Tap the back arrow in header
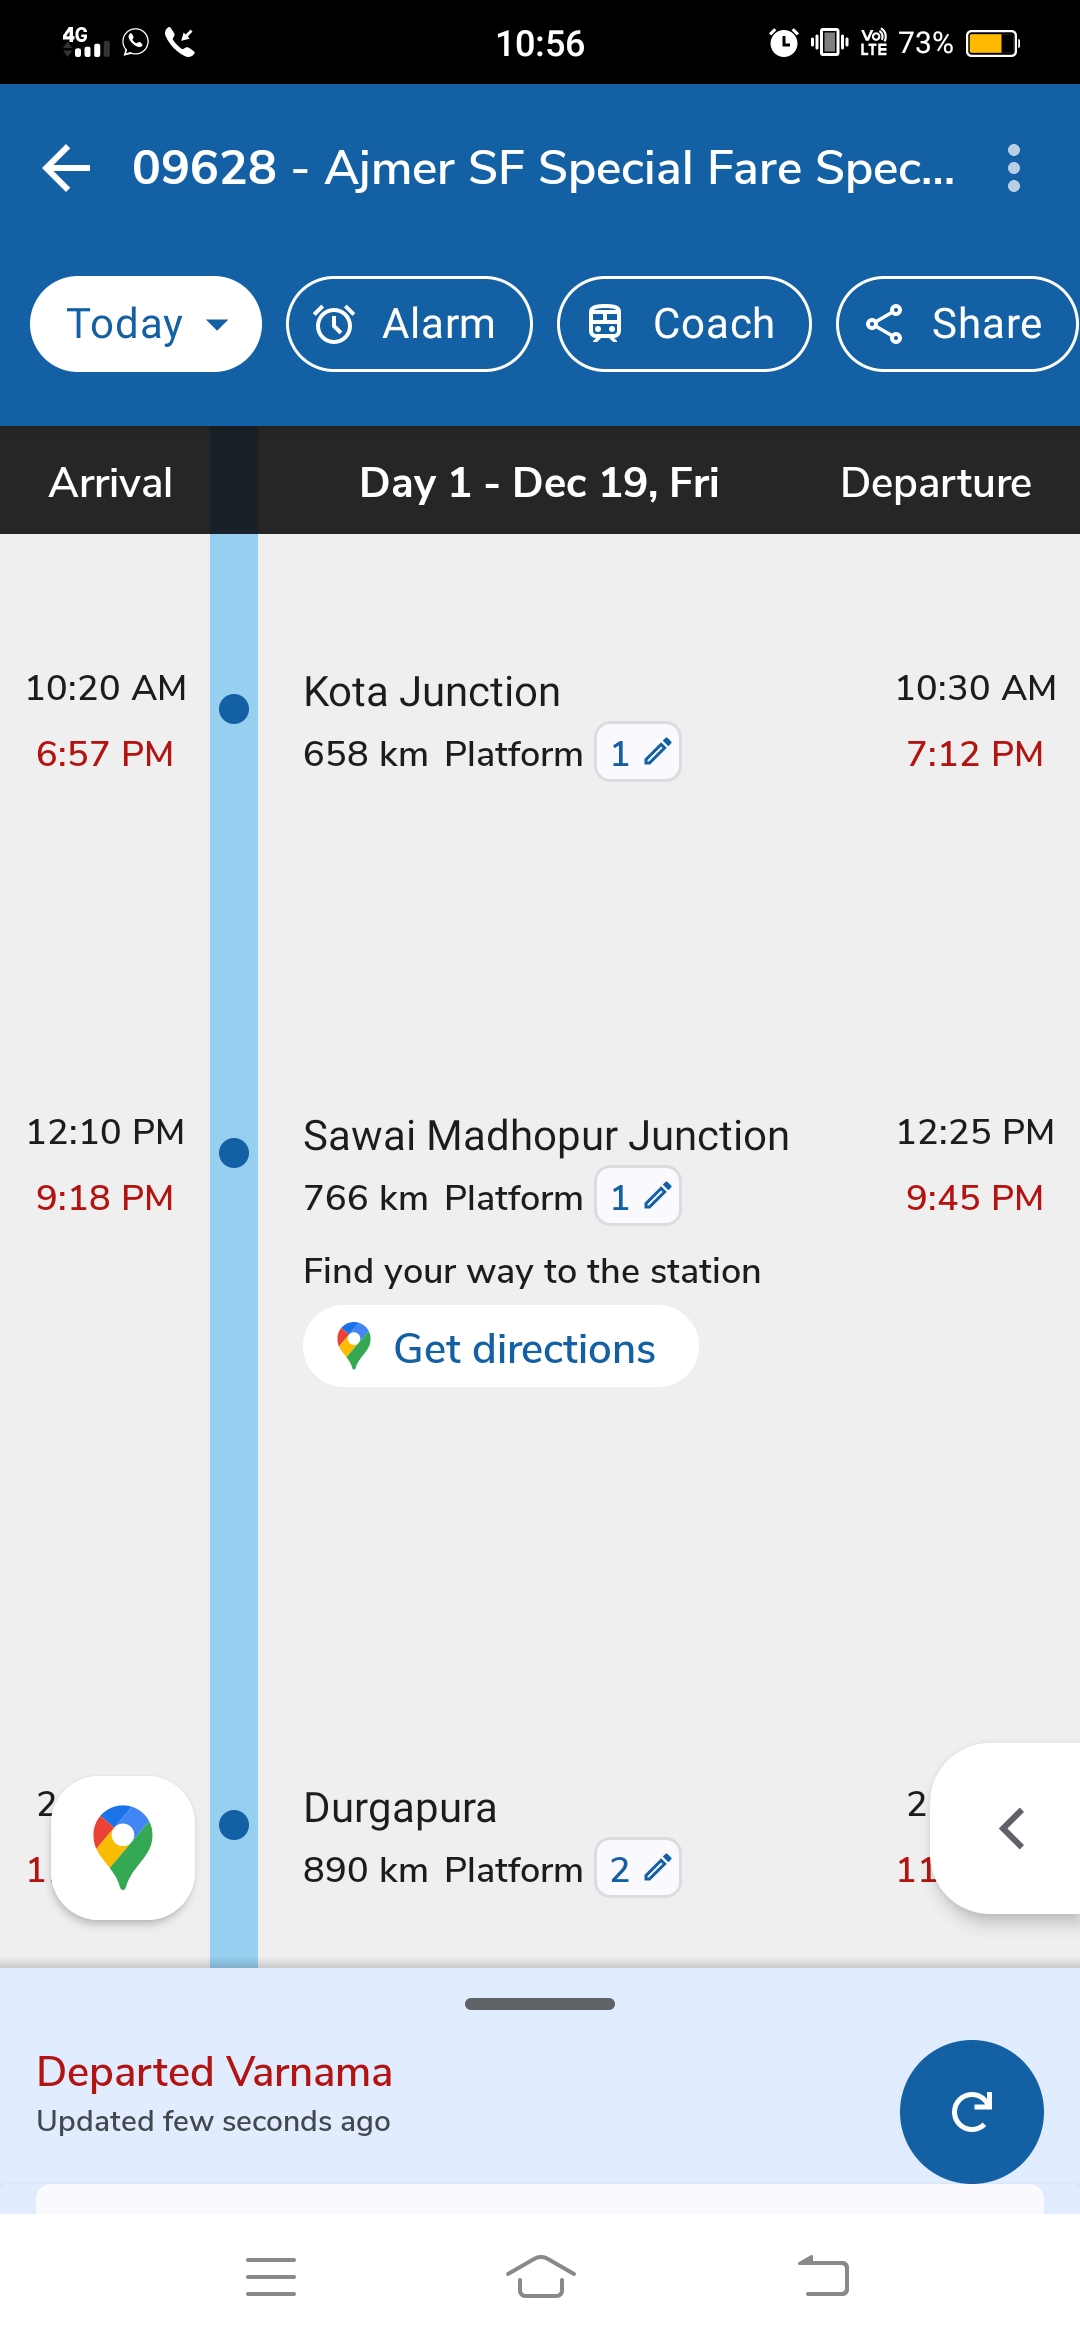 tap(67, 168)
